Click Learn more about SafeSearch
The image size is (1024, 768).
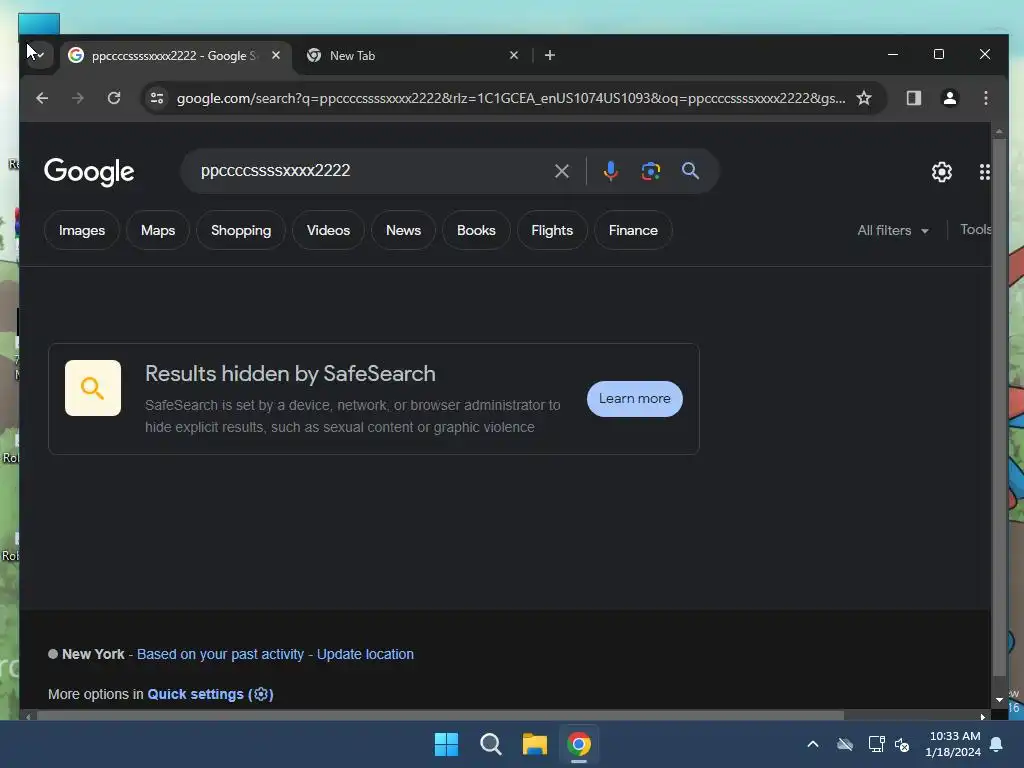click(634, 398)
